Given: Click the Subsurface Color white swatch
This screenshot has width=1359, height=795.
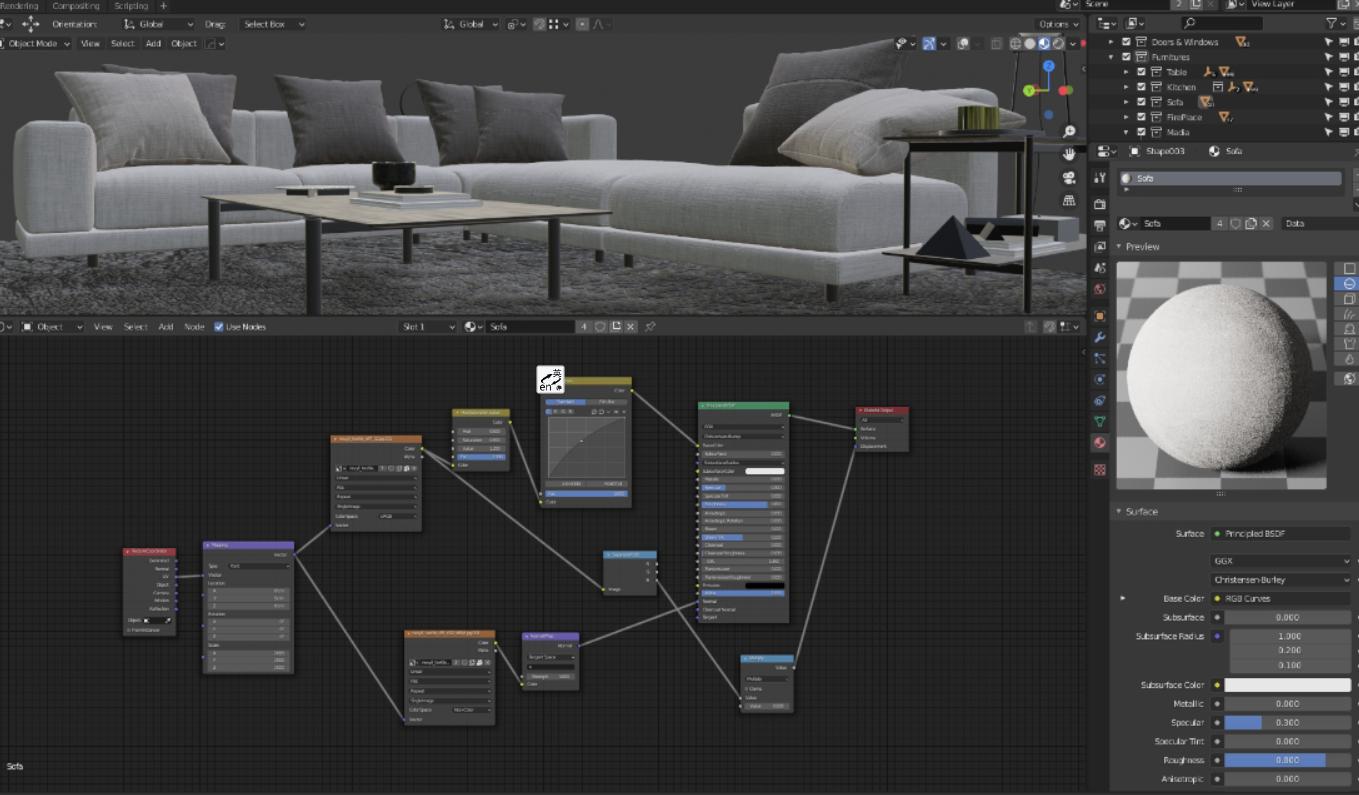Looking at the screenshot, I should (x=1287, y=685).
